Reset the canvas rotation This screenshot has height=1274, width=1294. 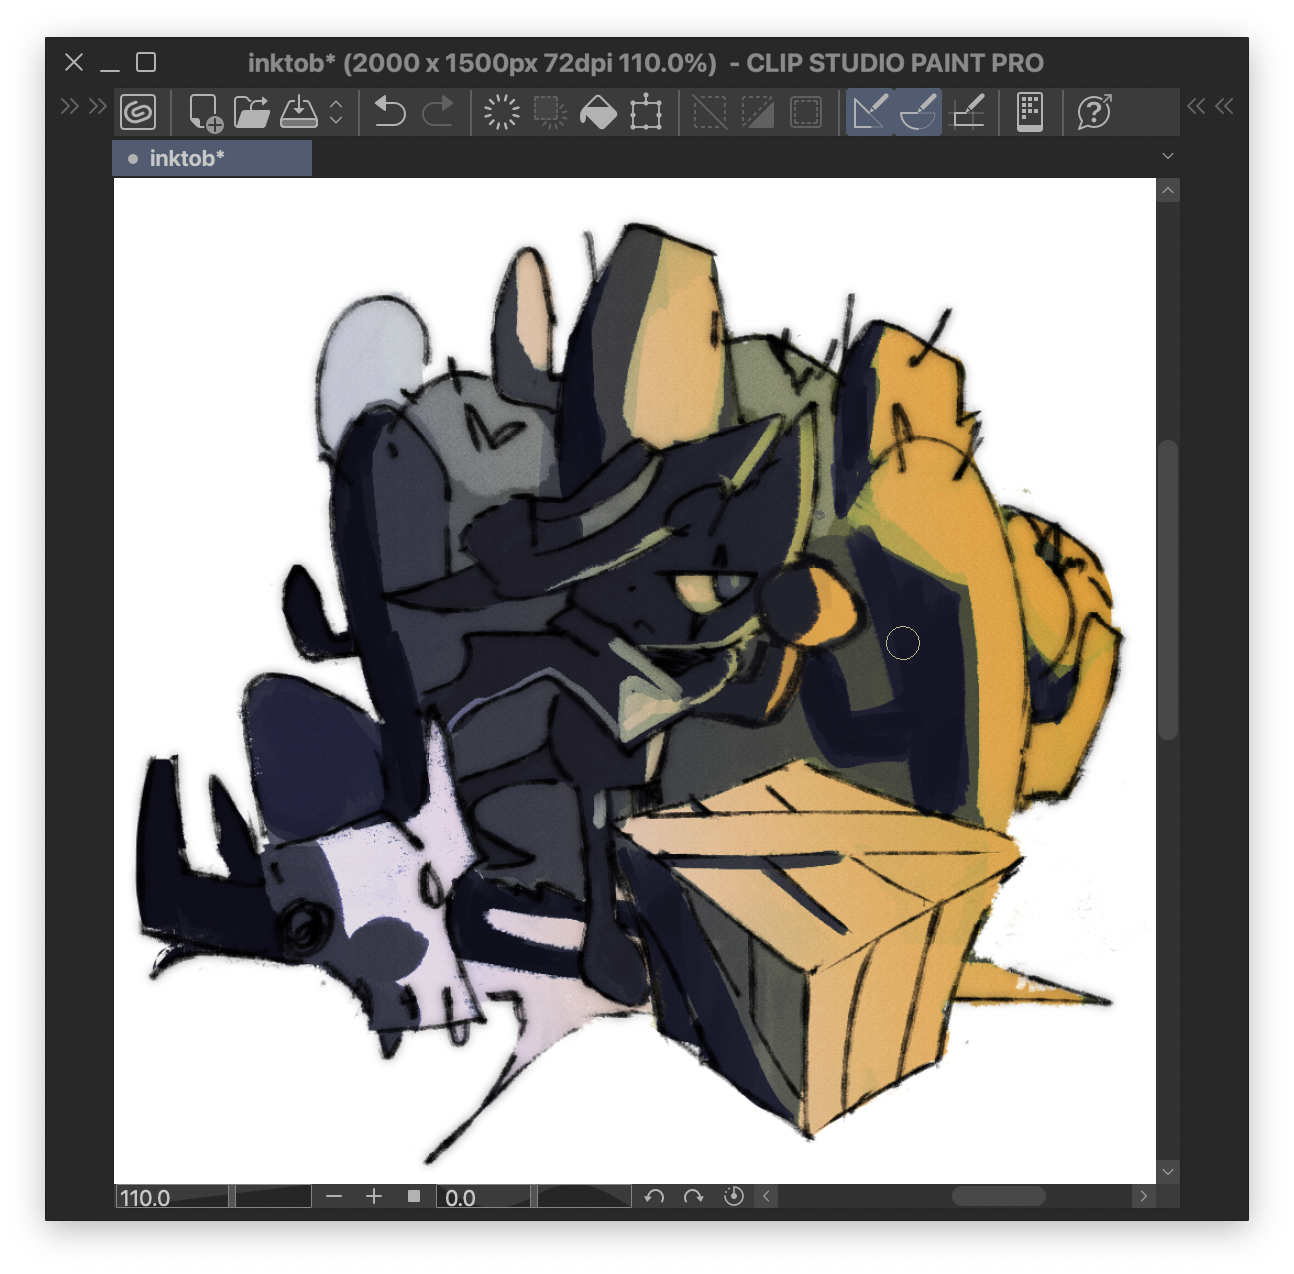pos(733,1196)
